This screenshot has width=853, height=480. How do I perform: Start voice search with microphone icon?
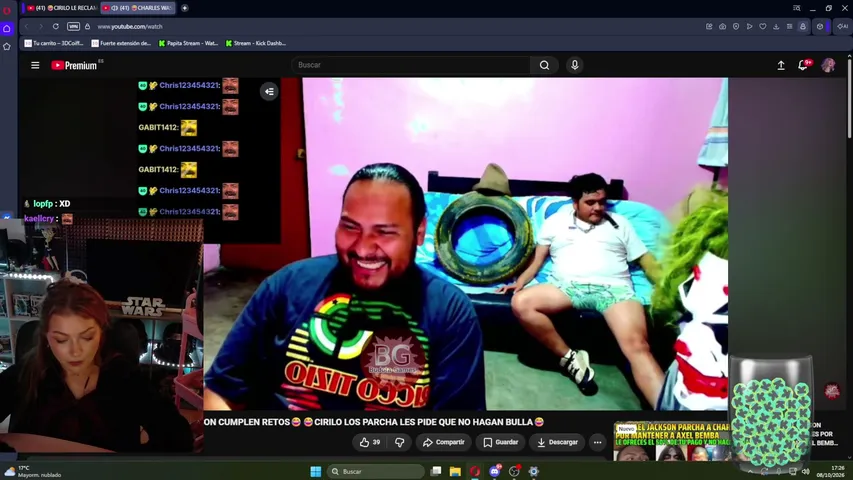(574, 65)
